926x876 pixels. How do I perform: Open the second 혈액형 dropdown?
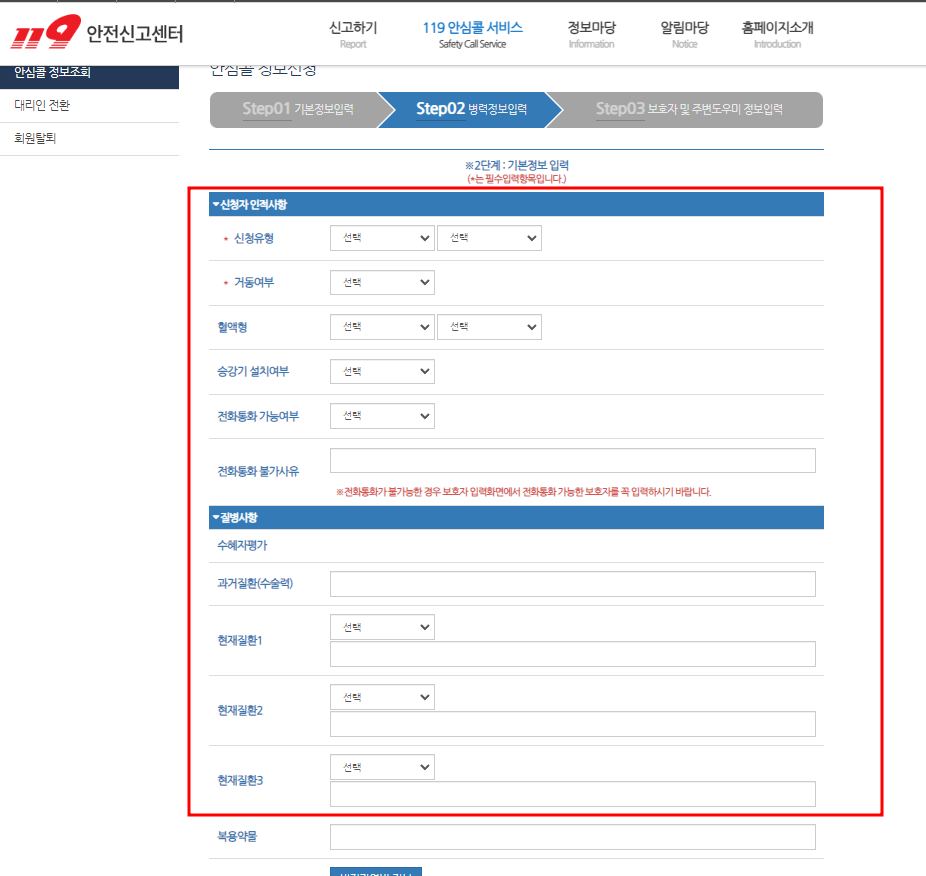[489, 327]
